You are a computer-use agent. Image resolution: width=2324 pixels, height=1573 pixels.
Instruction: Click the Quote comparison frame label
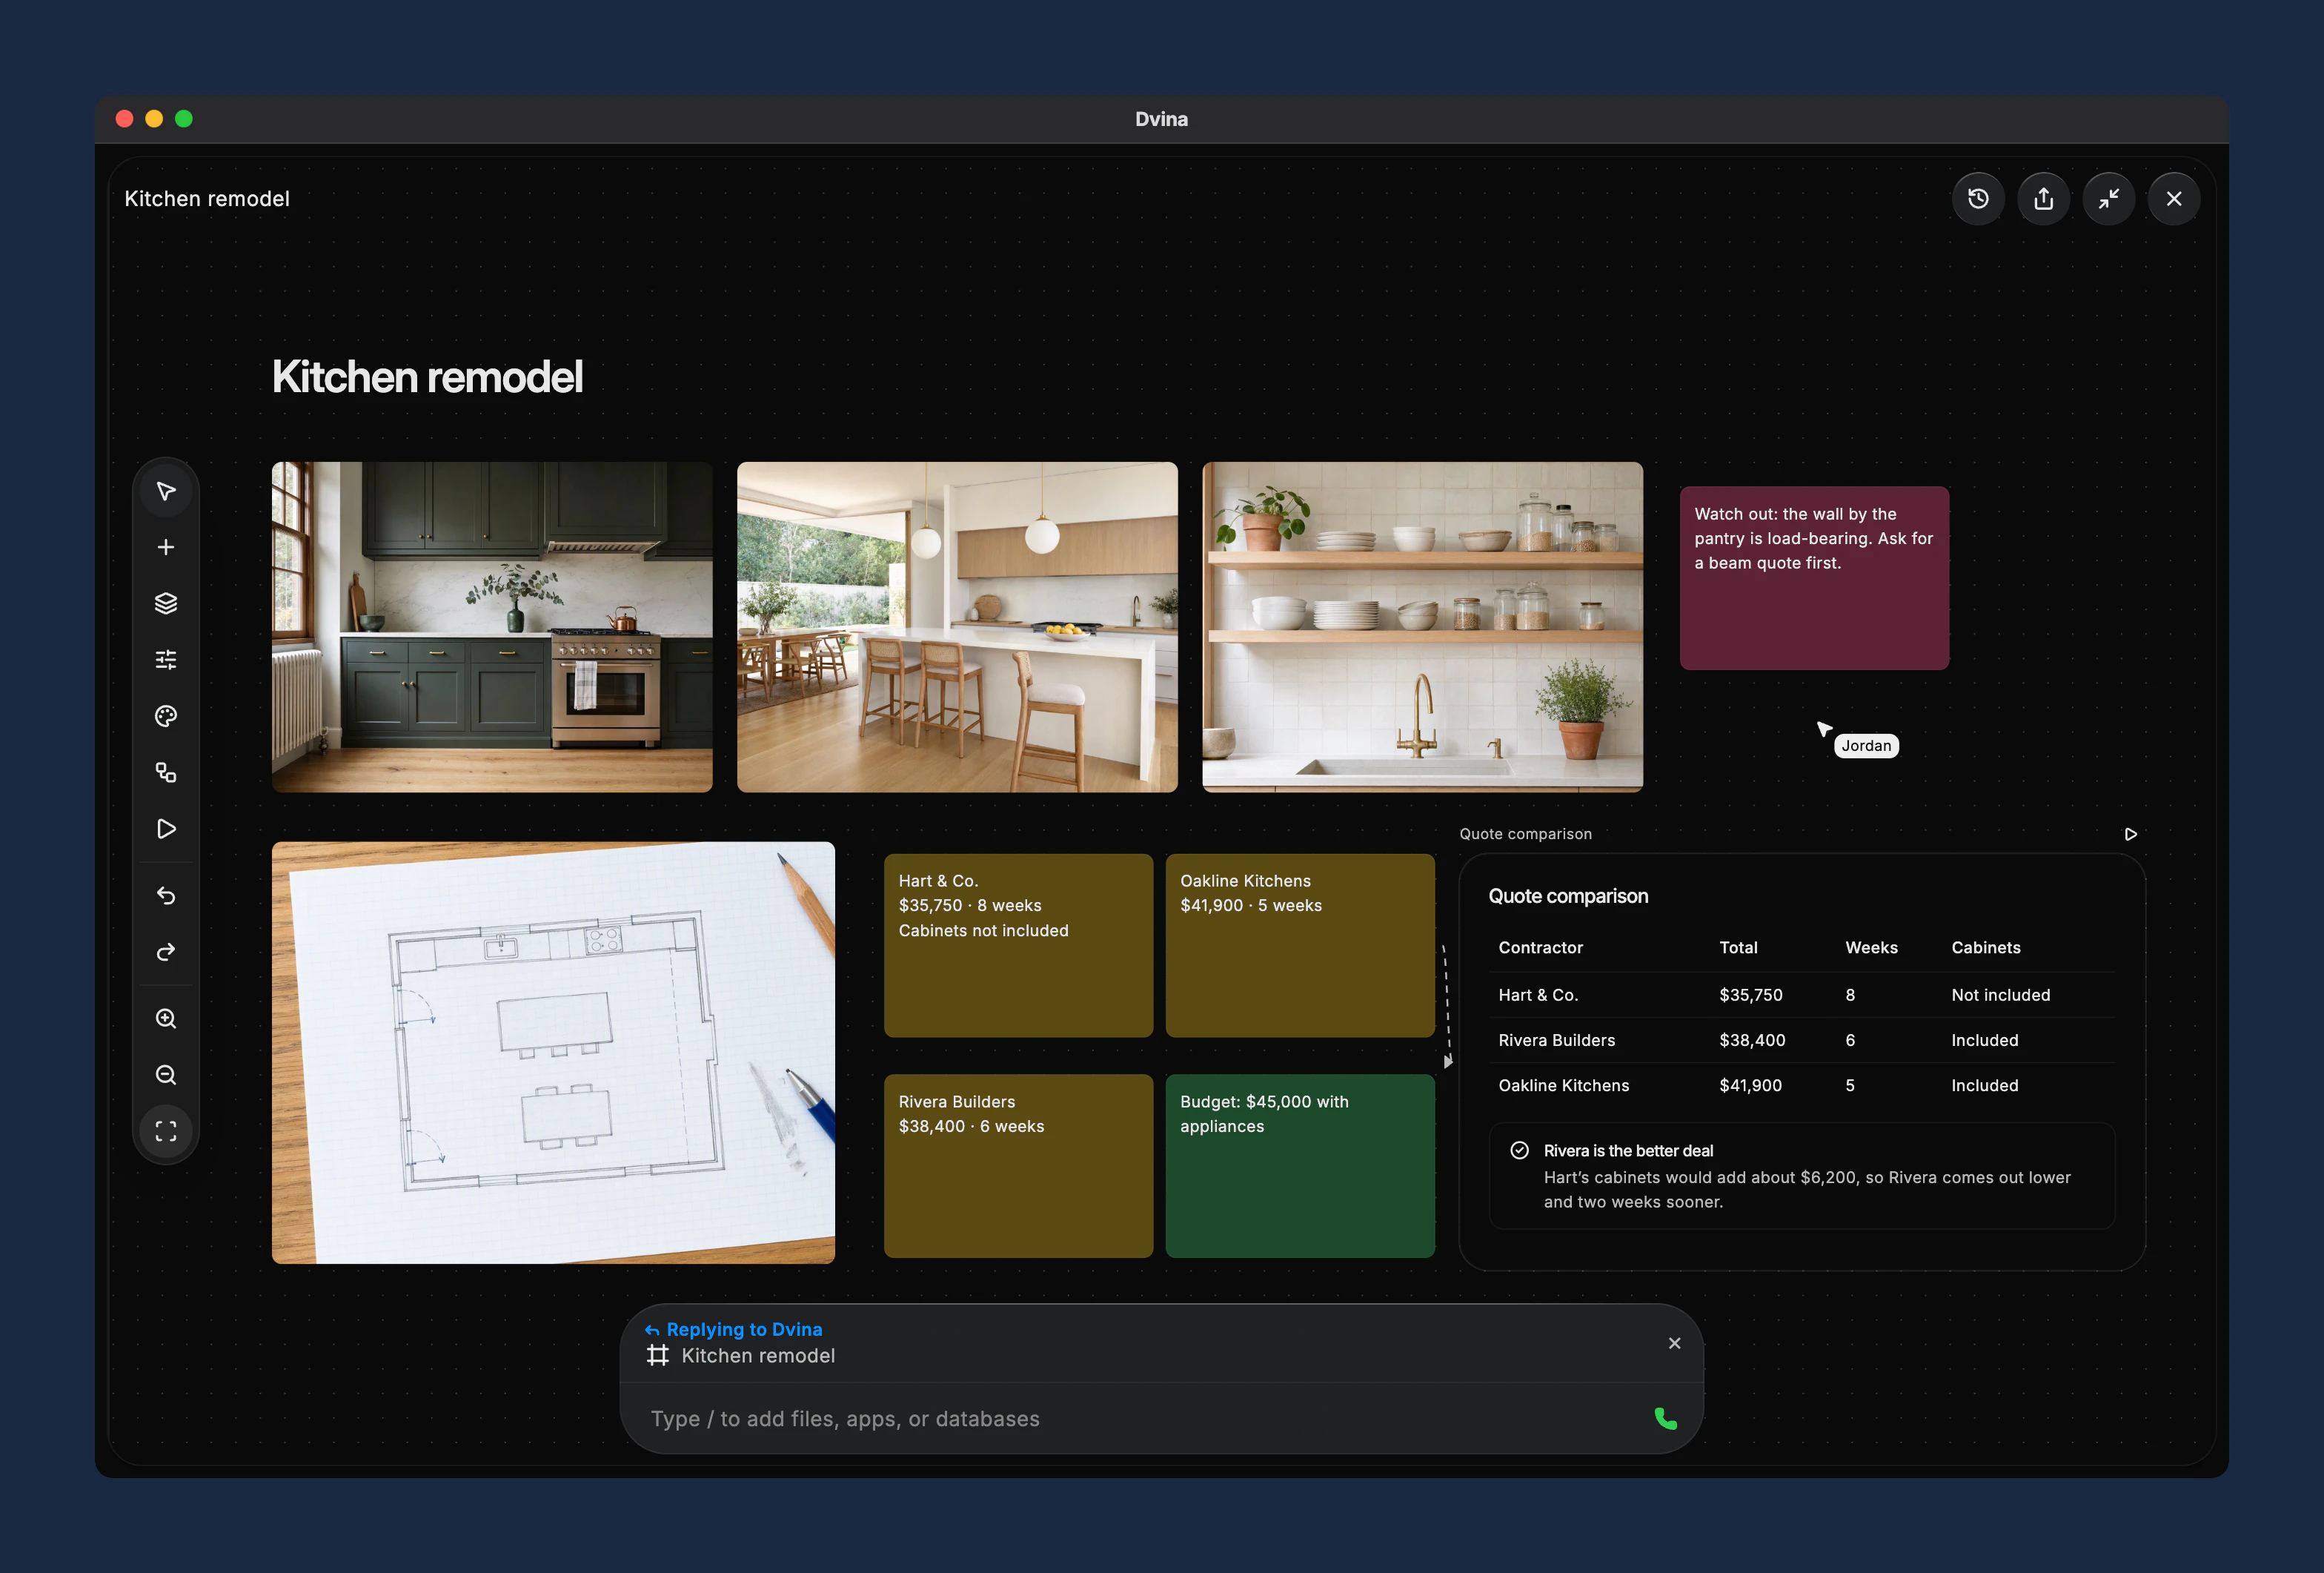(1525, 834)
